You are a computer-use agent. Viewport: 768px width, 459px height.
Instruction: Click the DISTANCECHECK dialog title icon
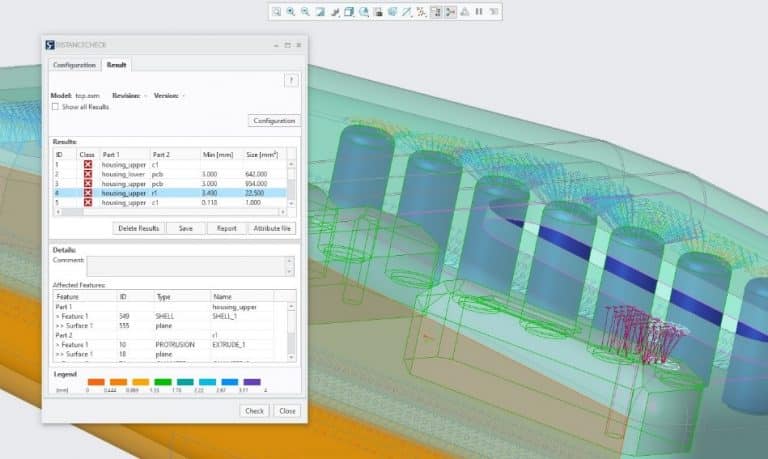click(x=49, y=45)
